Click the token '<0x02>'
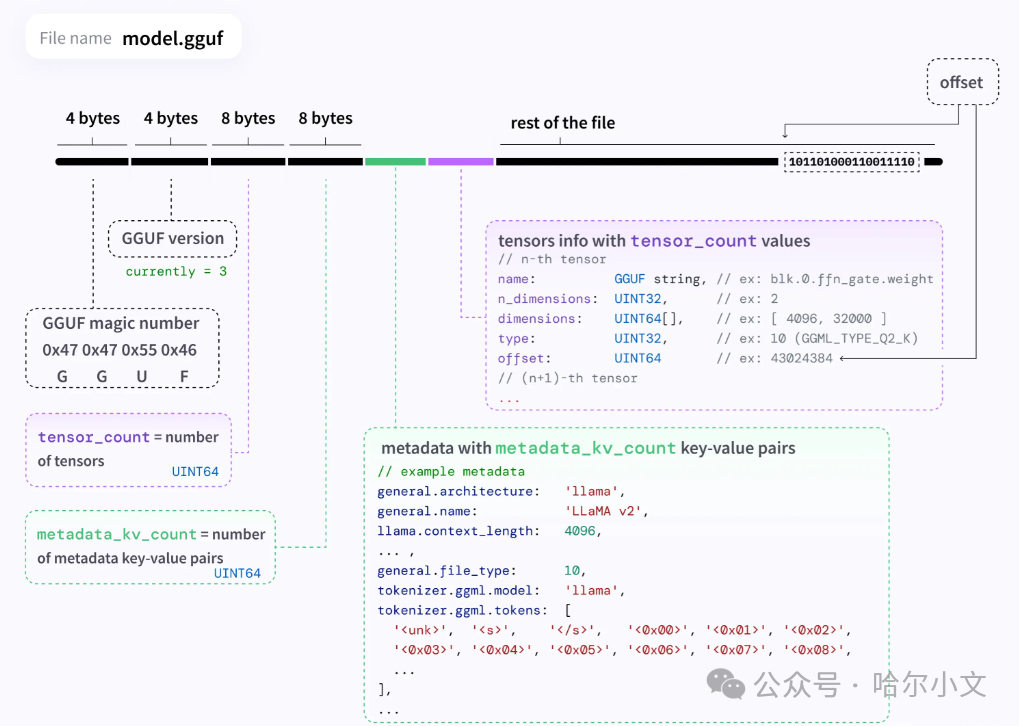Screen dimensions: 1019x726 814,630
